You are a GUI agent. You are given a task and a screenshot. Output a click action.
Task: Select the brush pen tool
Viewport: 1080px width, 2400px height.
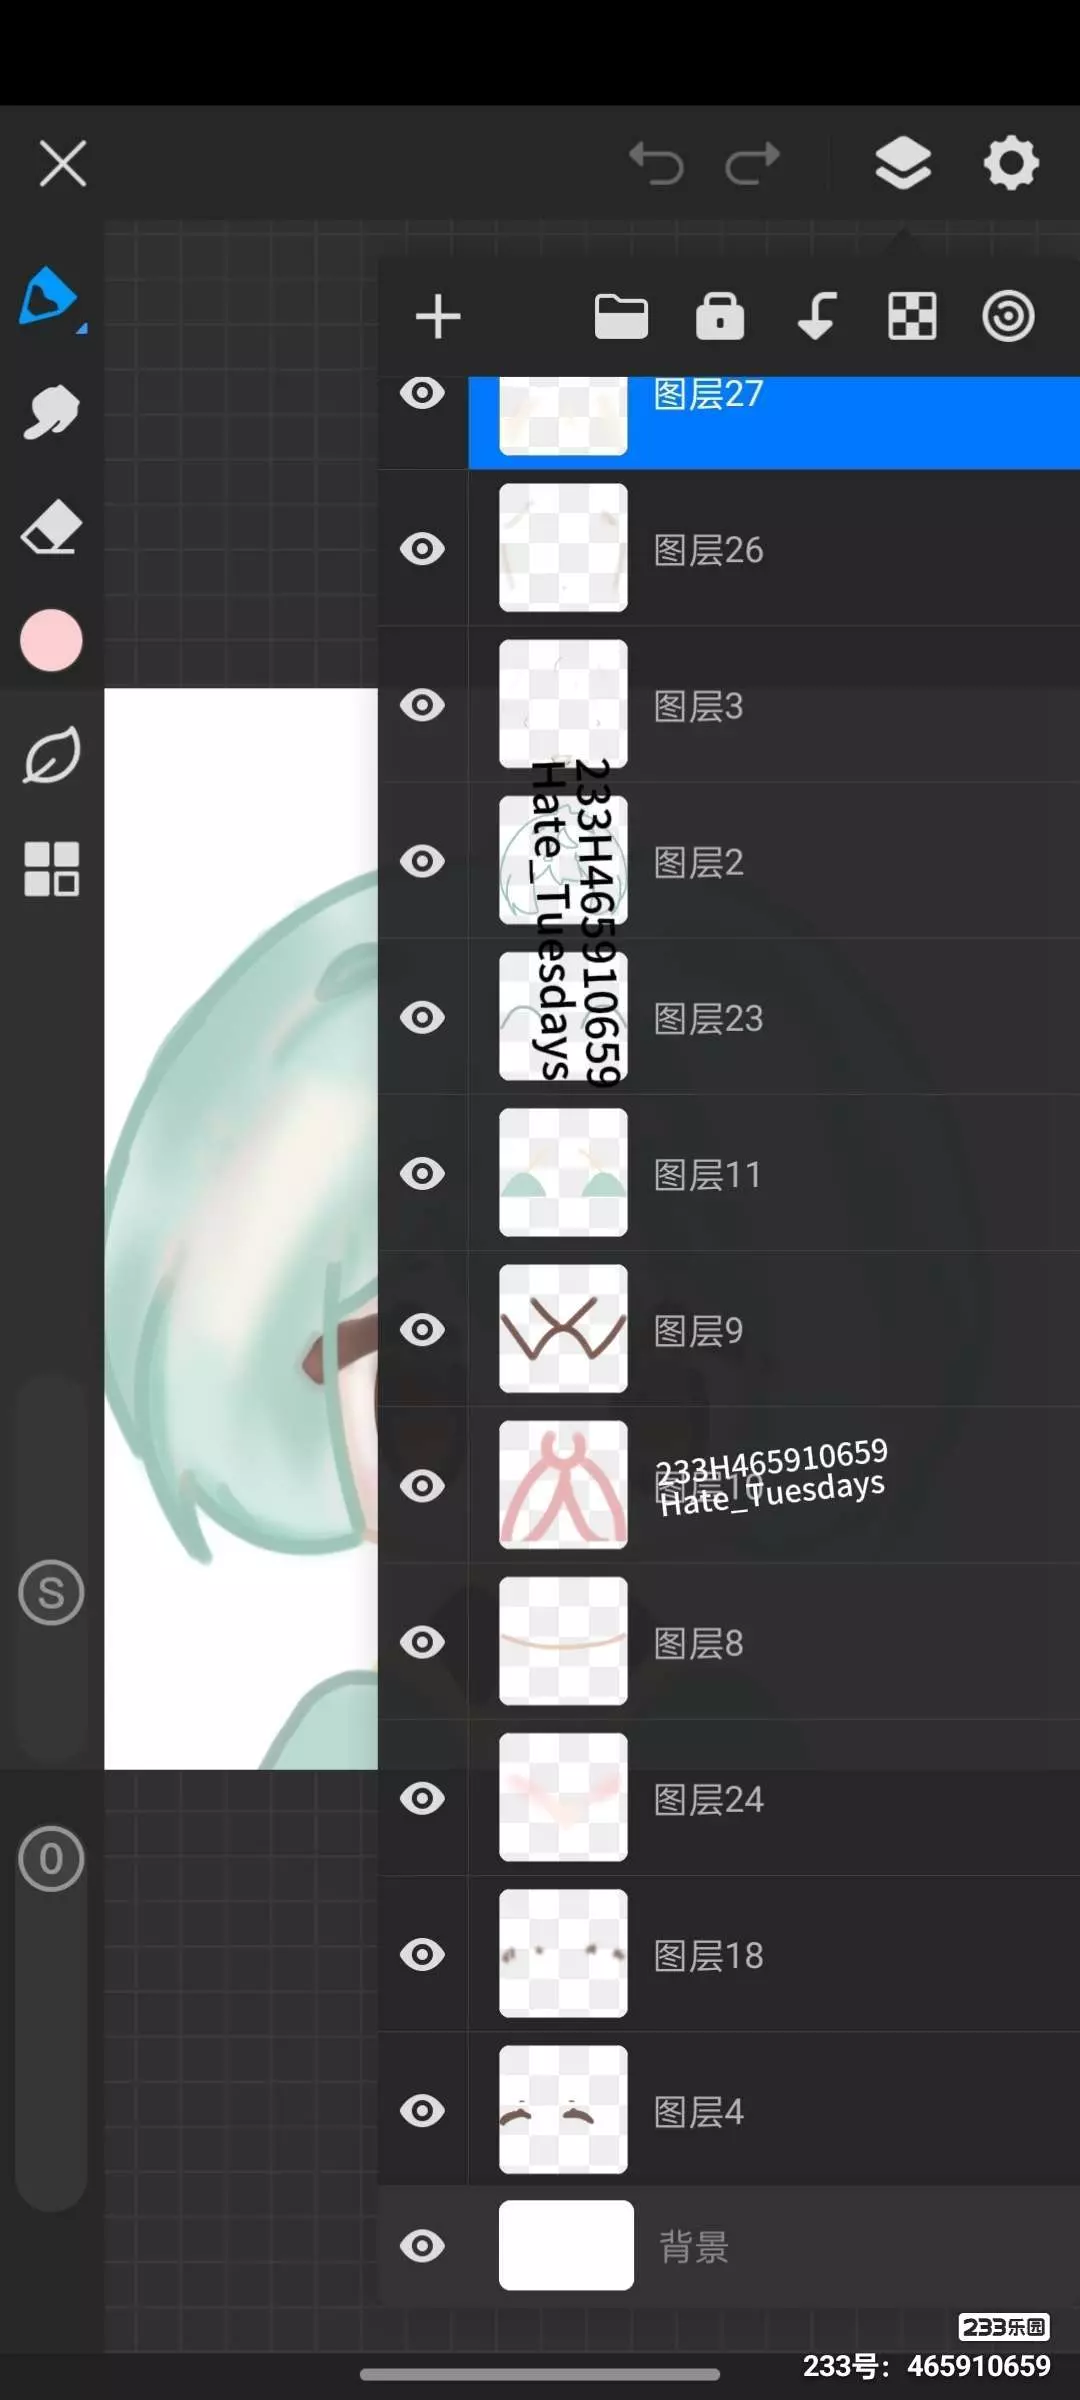pos(50,297)
